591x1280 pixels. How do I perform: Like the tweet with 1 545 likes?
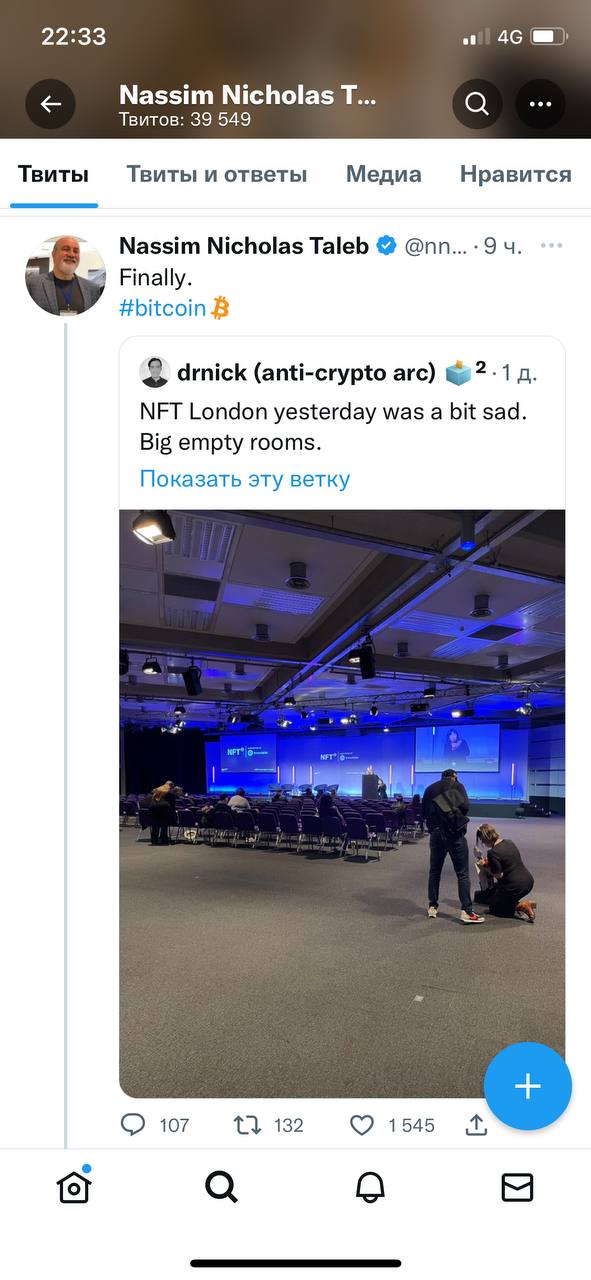362,1125
